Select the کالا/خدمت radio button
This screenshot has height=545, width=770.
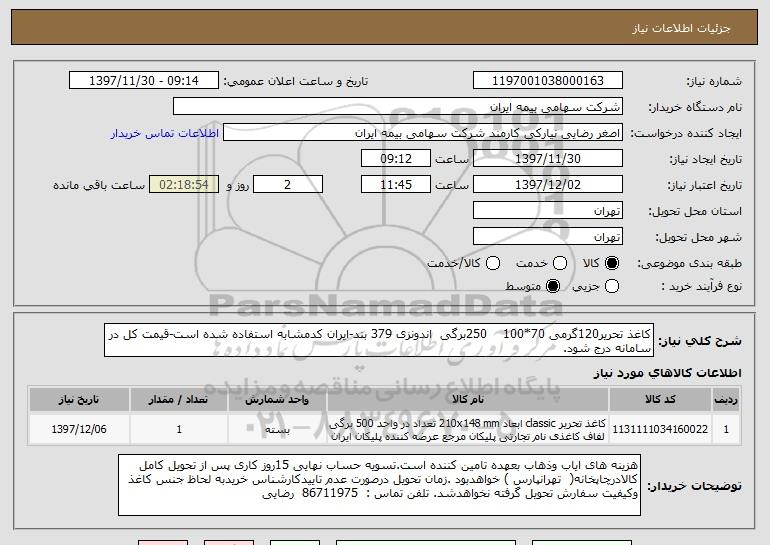[x=493, y=263]
